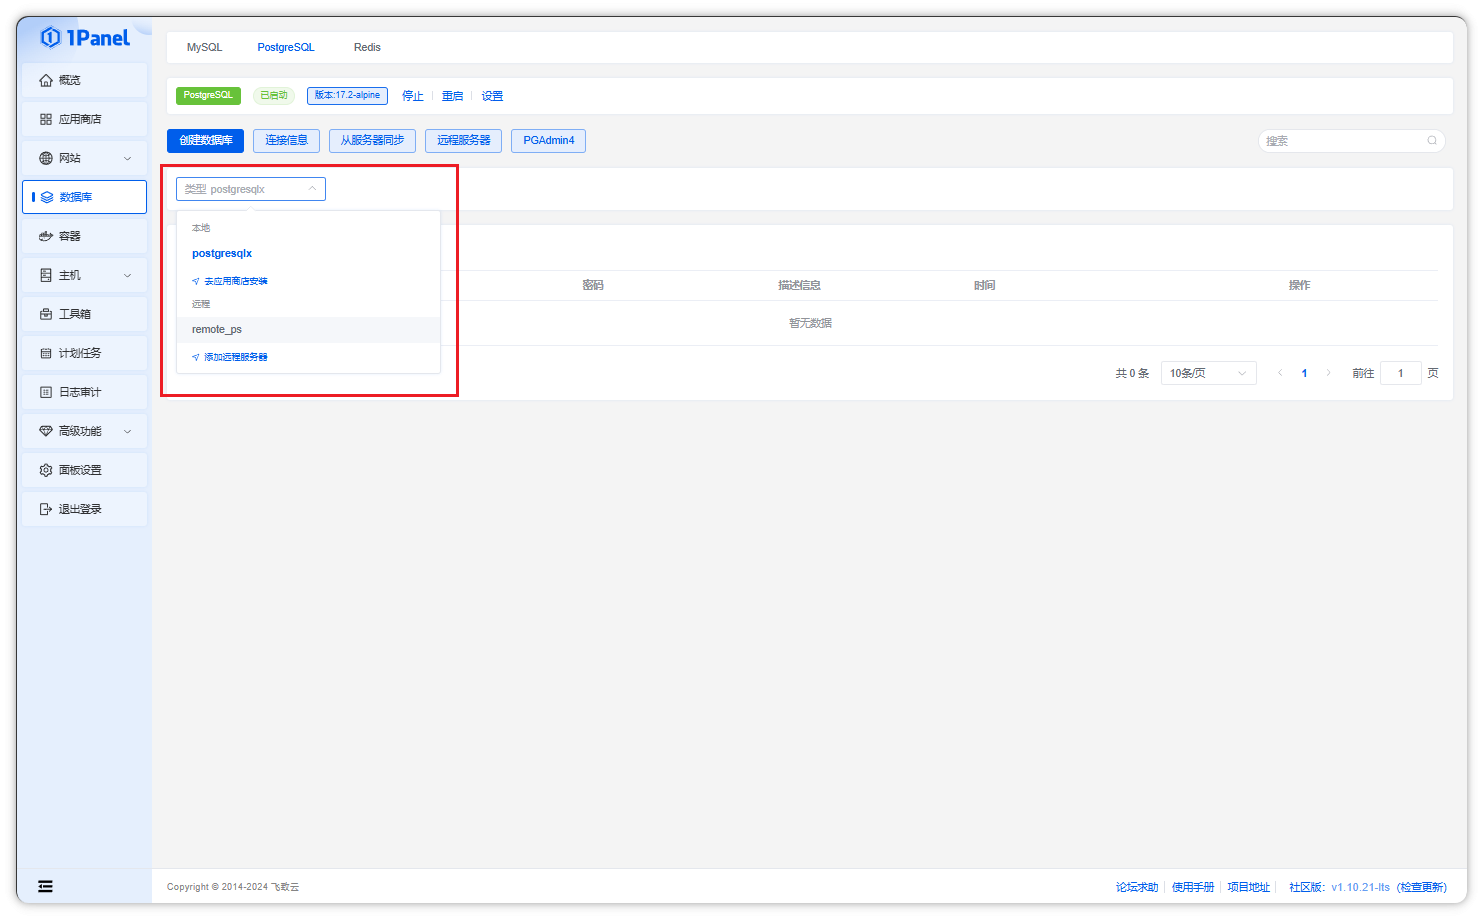Viewport: 1483px width, 919px height.
Task: Select the 网站 globe icon
Action: coord(46,158)
